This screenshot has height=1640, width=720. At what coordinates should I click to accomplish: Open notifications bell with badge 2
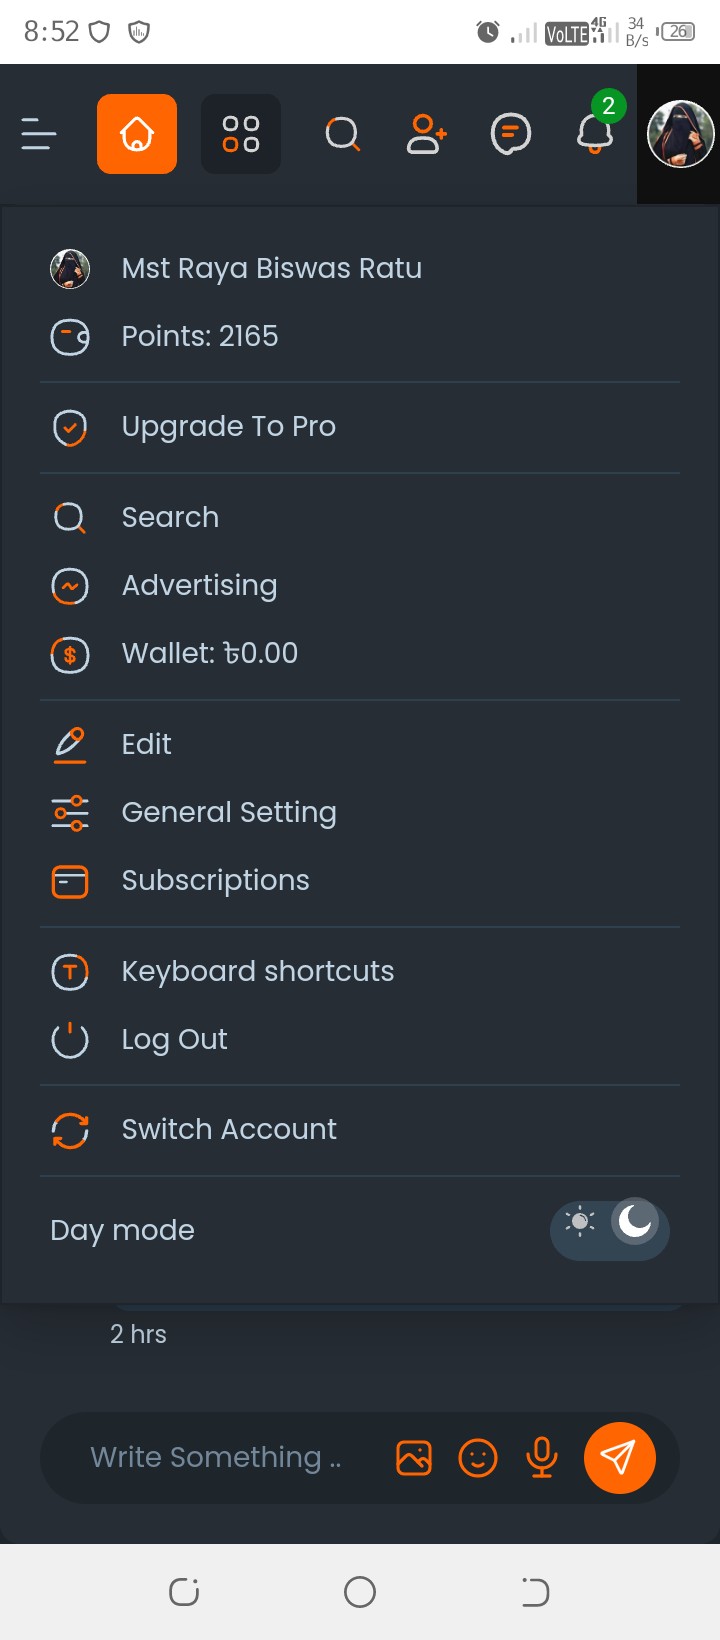pos(596,130)
